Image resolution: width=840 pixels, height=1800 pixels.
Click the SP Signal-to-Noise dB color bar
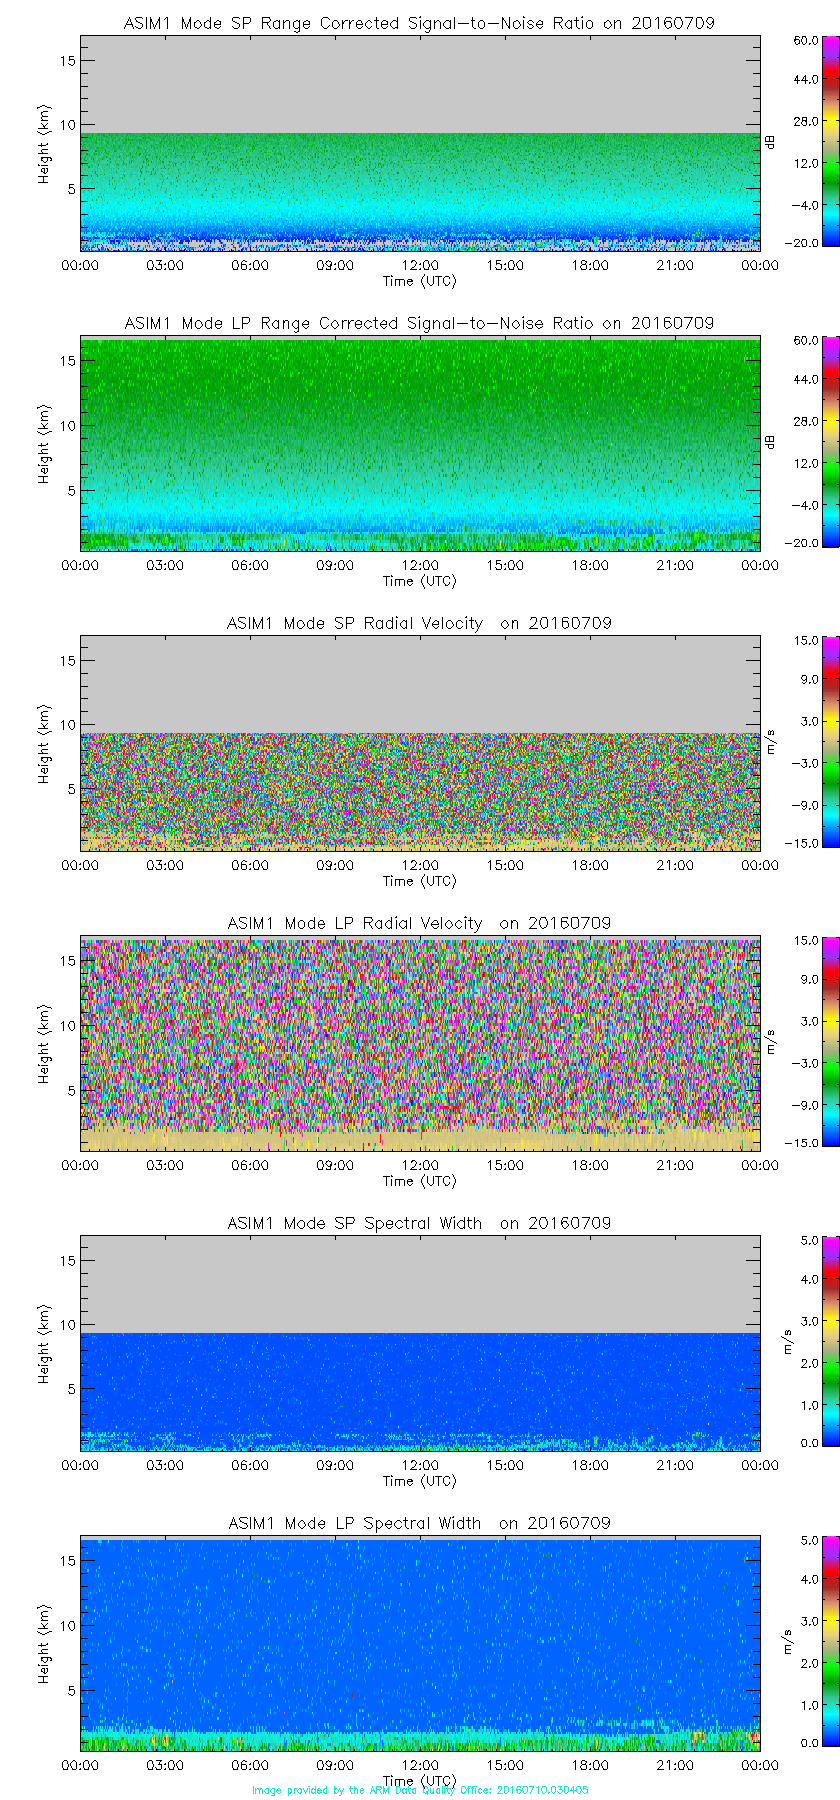(x=801, y=142)
